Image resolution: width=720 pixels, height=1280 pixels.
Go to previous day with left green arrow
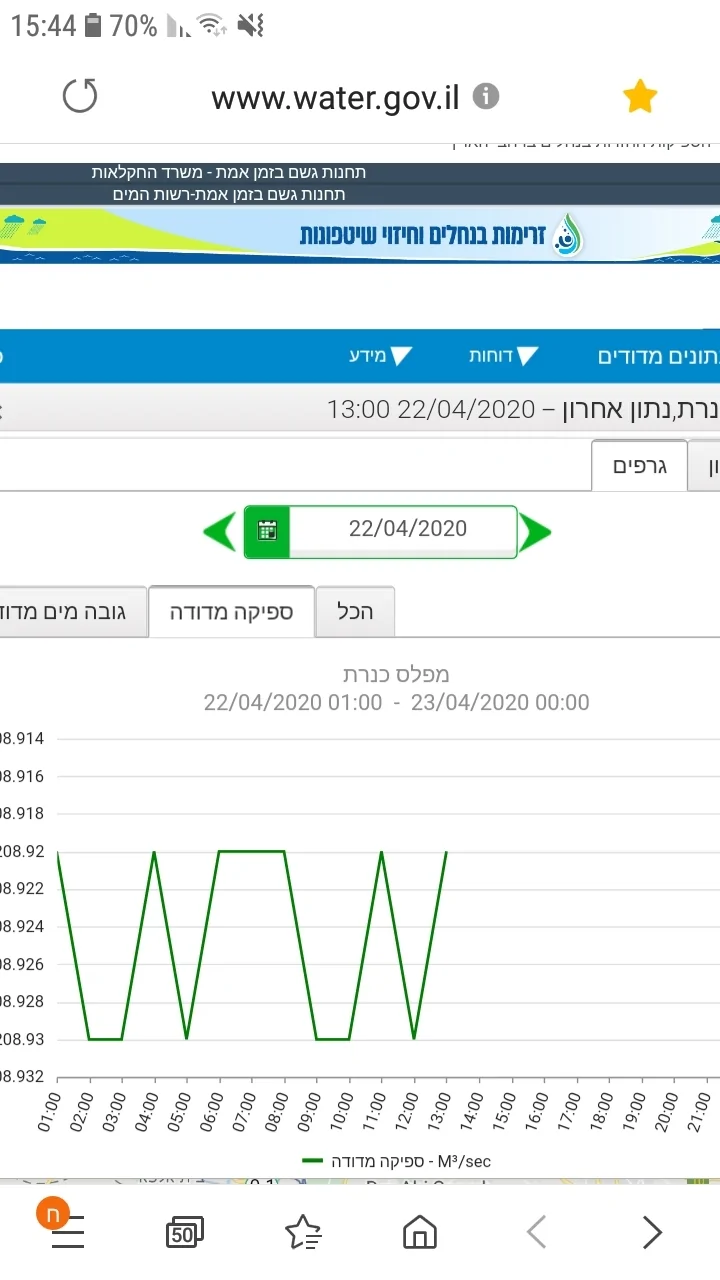[x=220, y=531]
